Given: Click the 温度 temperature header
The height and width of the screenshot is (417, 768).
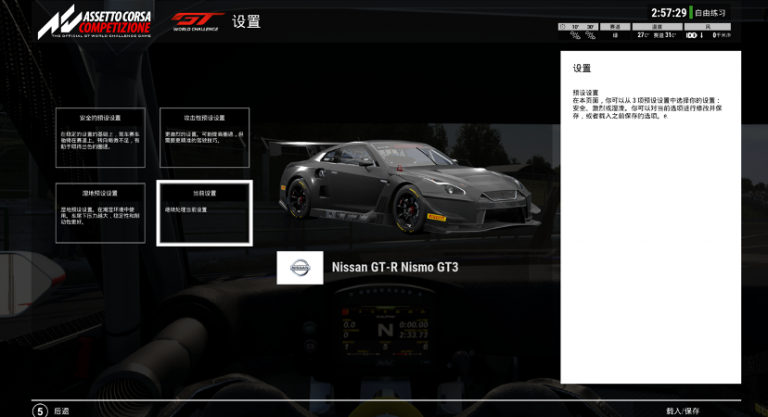Looking at the screenshot, I should (657, 27).
